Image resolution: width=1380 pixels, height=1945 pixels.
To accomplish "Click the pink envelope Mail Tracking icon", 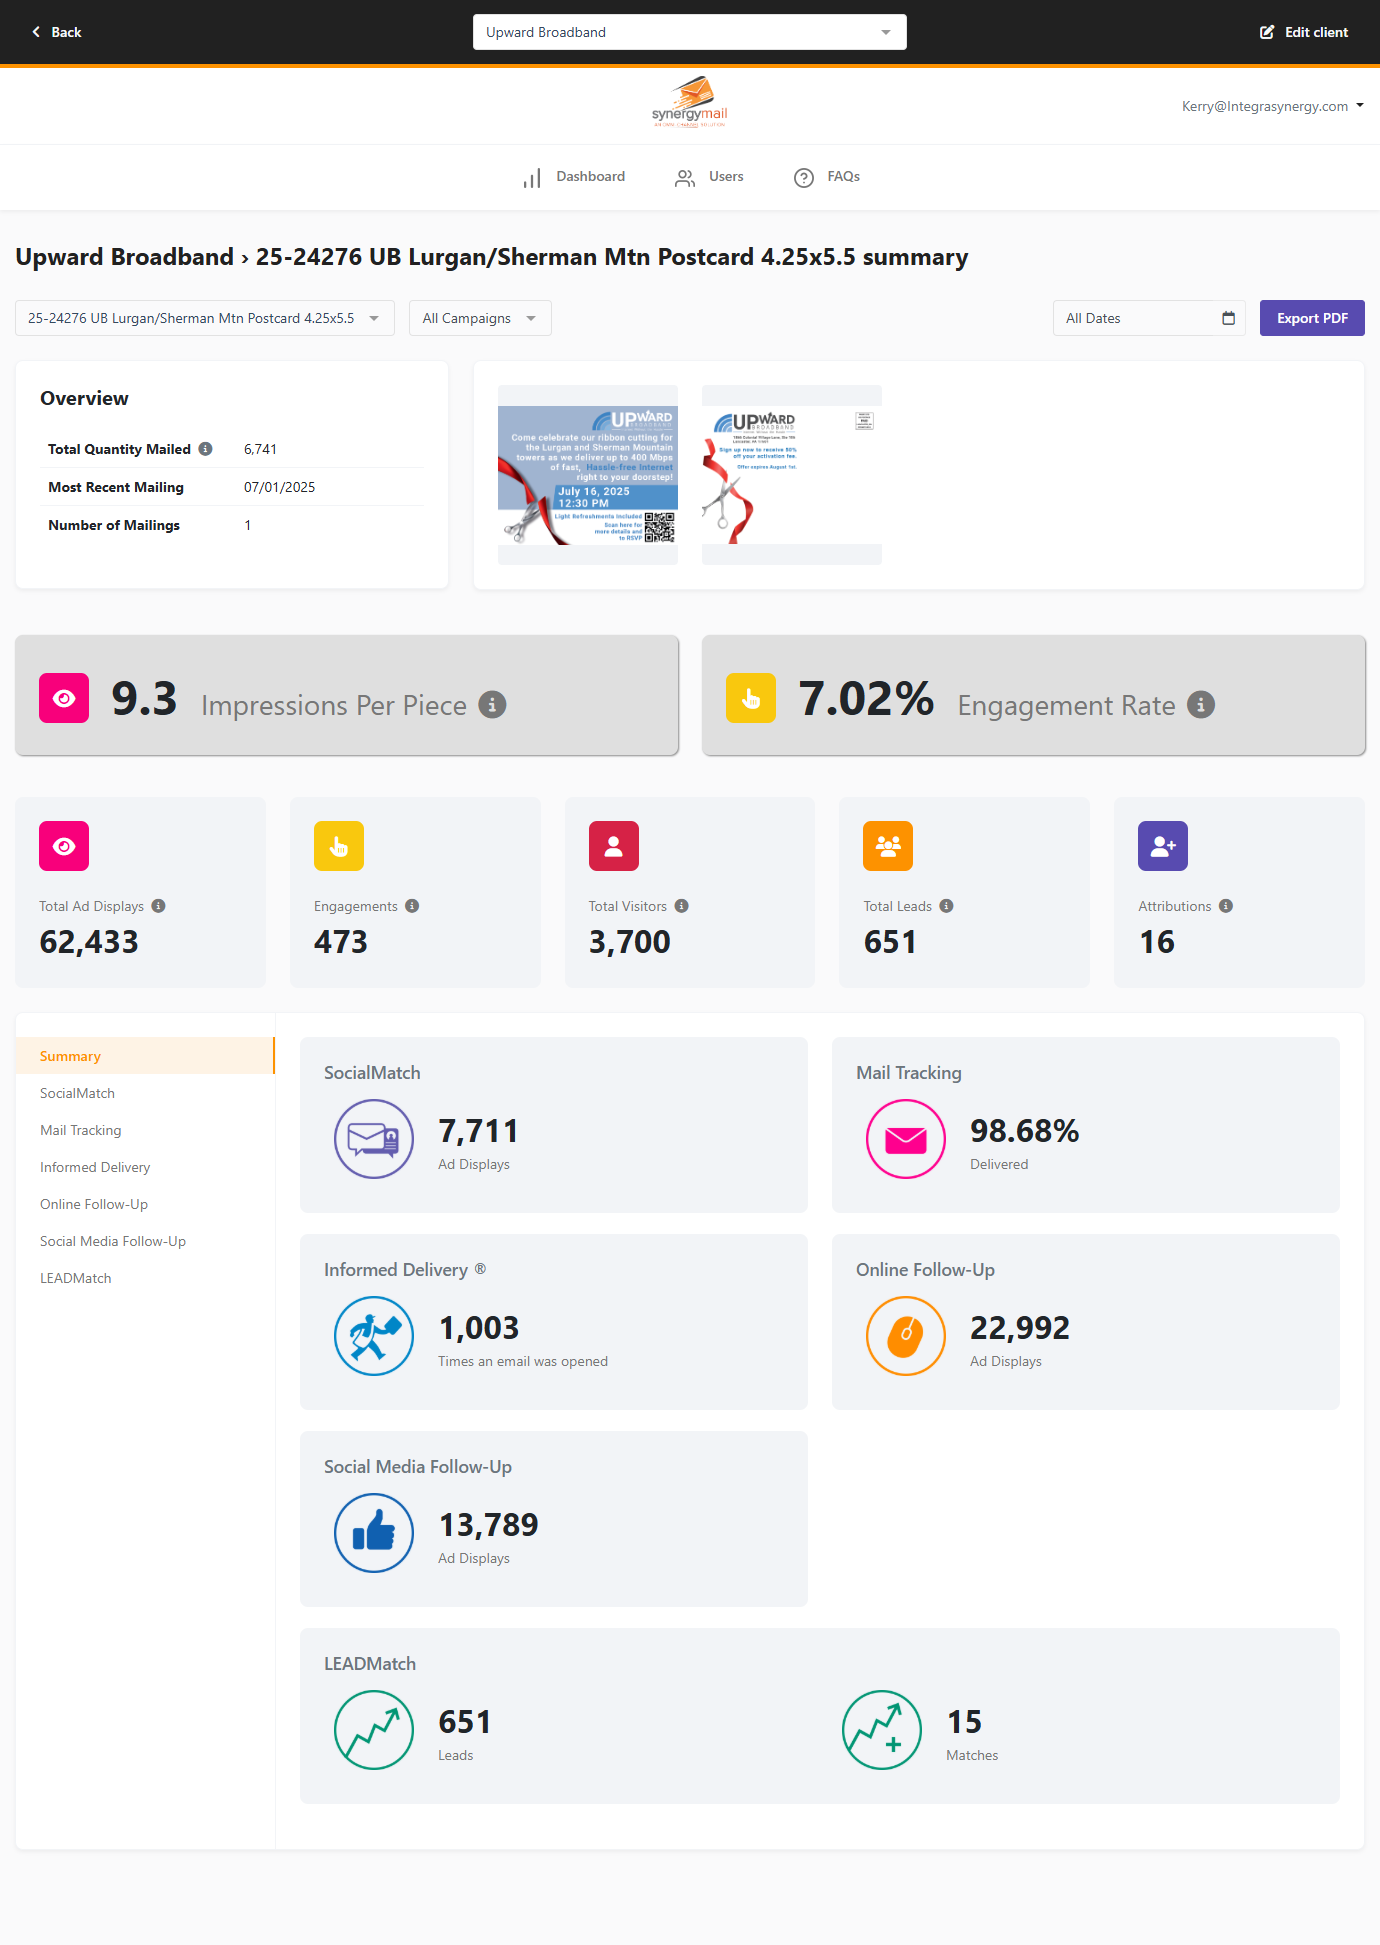I will [x=906, y=1139].
